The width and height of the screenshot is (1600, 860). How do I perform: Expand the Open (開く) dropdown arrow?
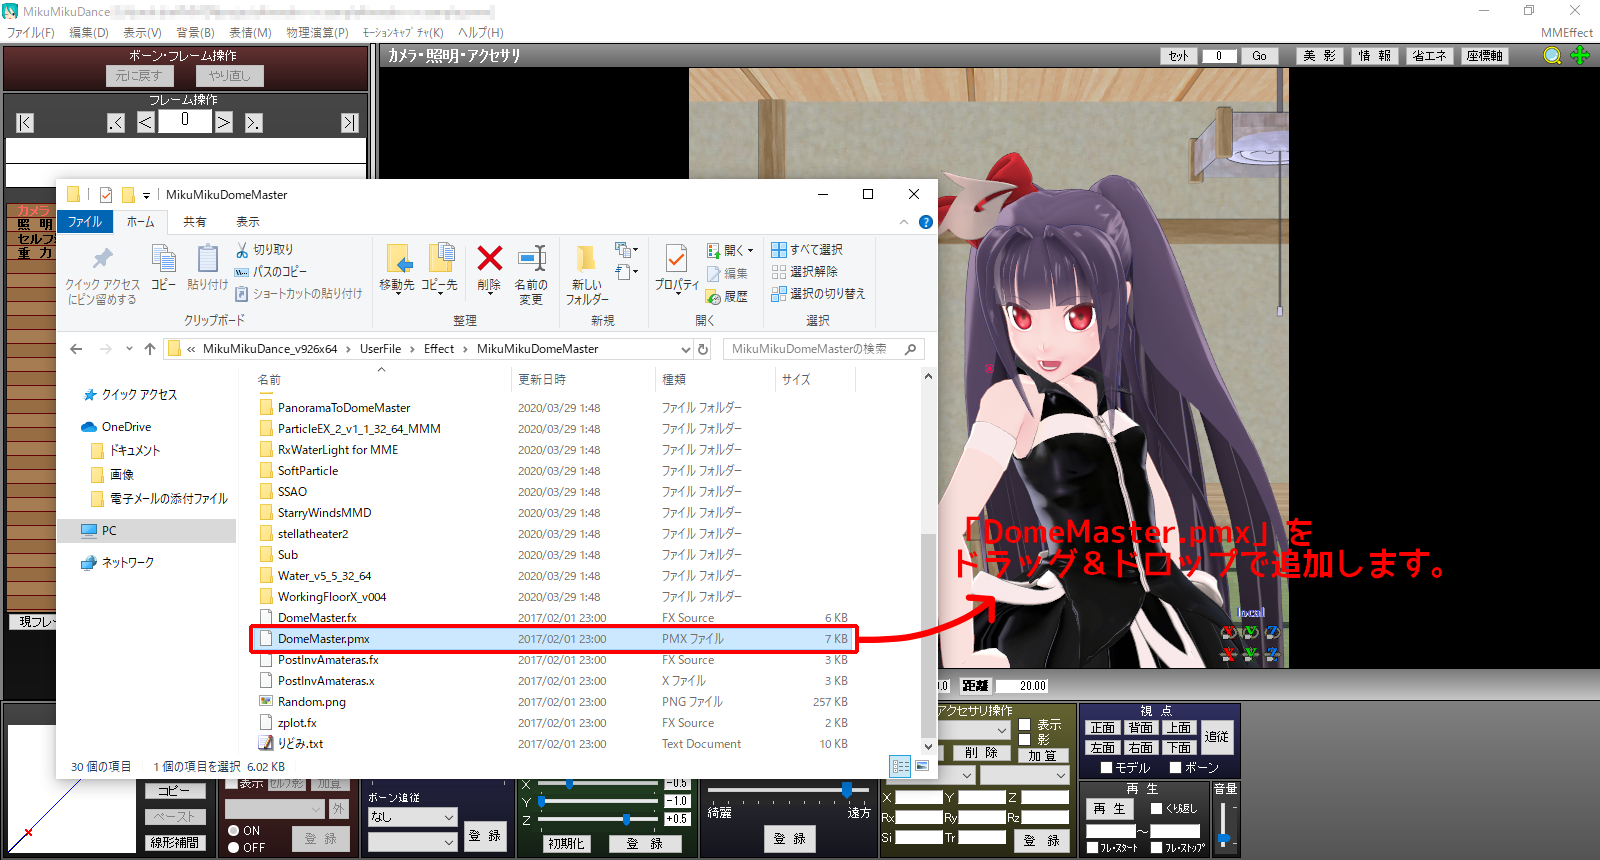(750, 251)
